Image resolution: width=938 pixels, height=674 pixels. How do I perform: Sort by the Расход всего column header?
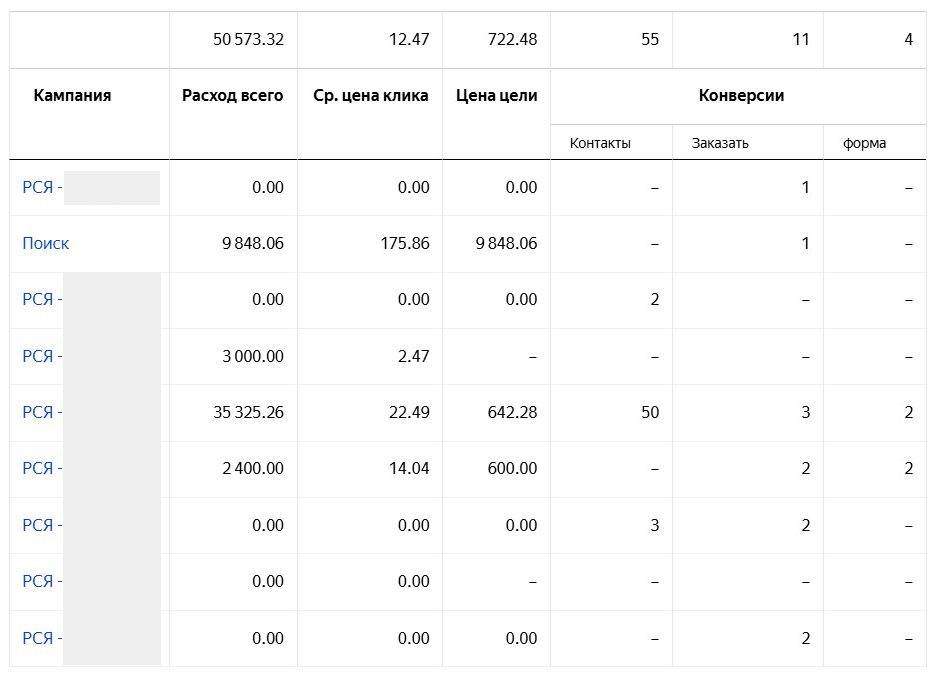click(x=232, y=96)
